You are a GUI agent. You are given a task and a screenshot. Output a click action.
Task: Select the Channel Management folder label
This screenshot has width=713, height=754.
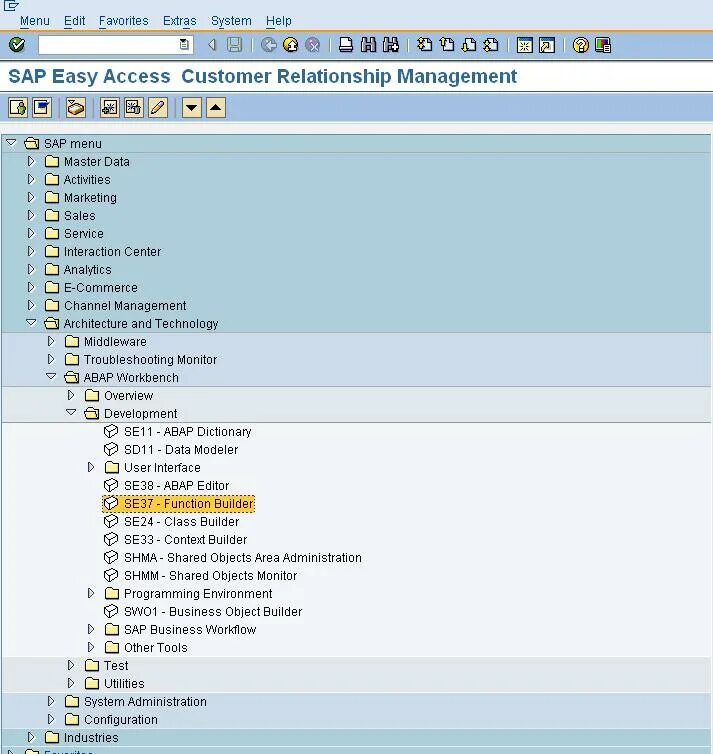coord(125,305)
